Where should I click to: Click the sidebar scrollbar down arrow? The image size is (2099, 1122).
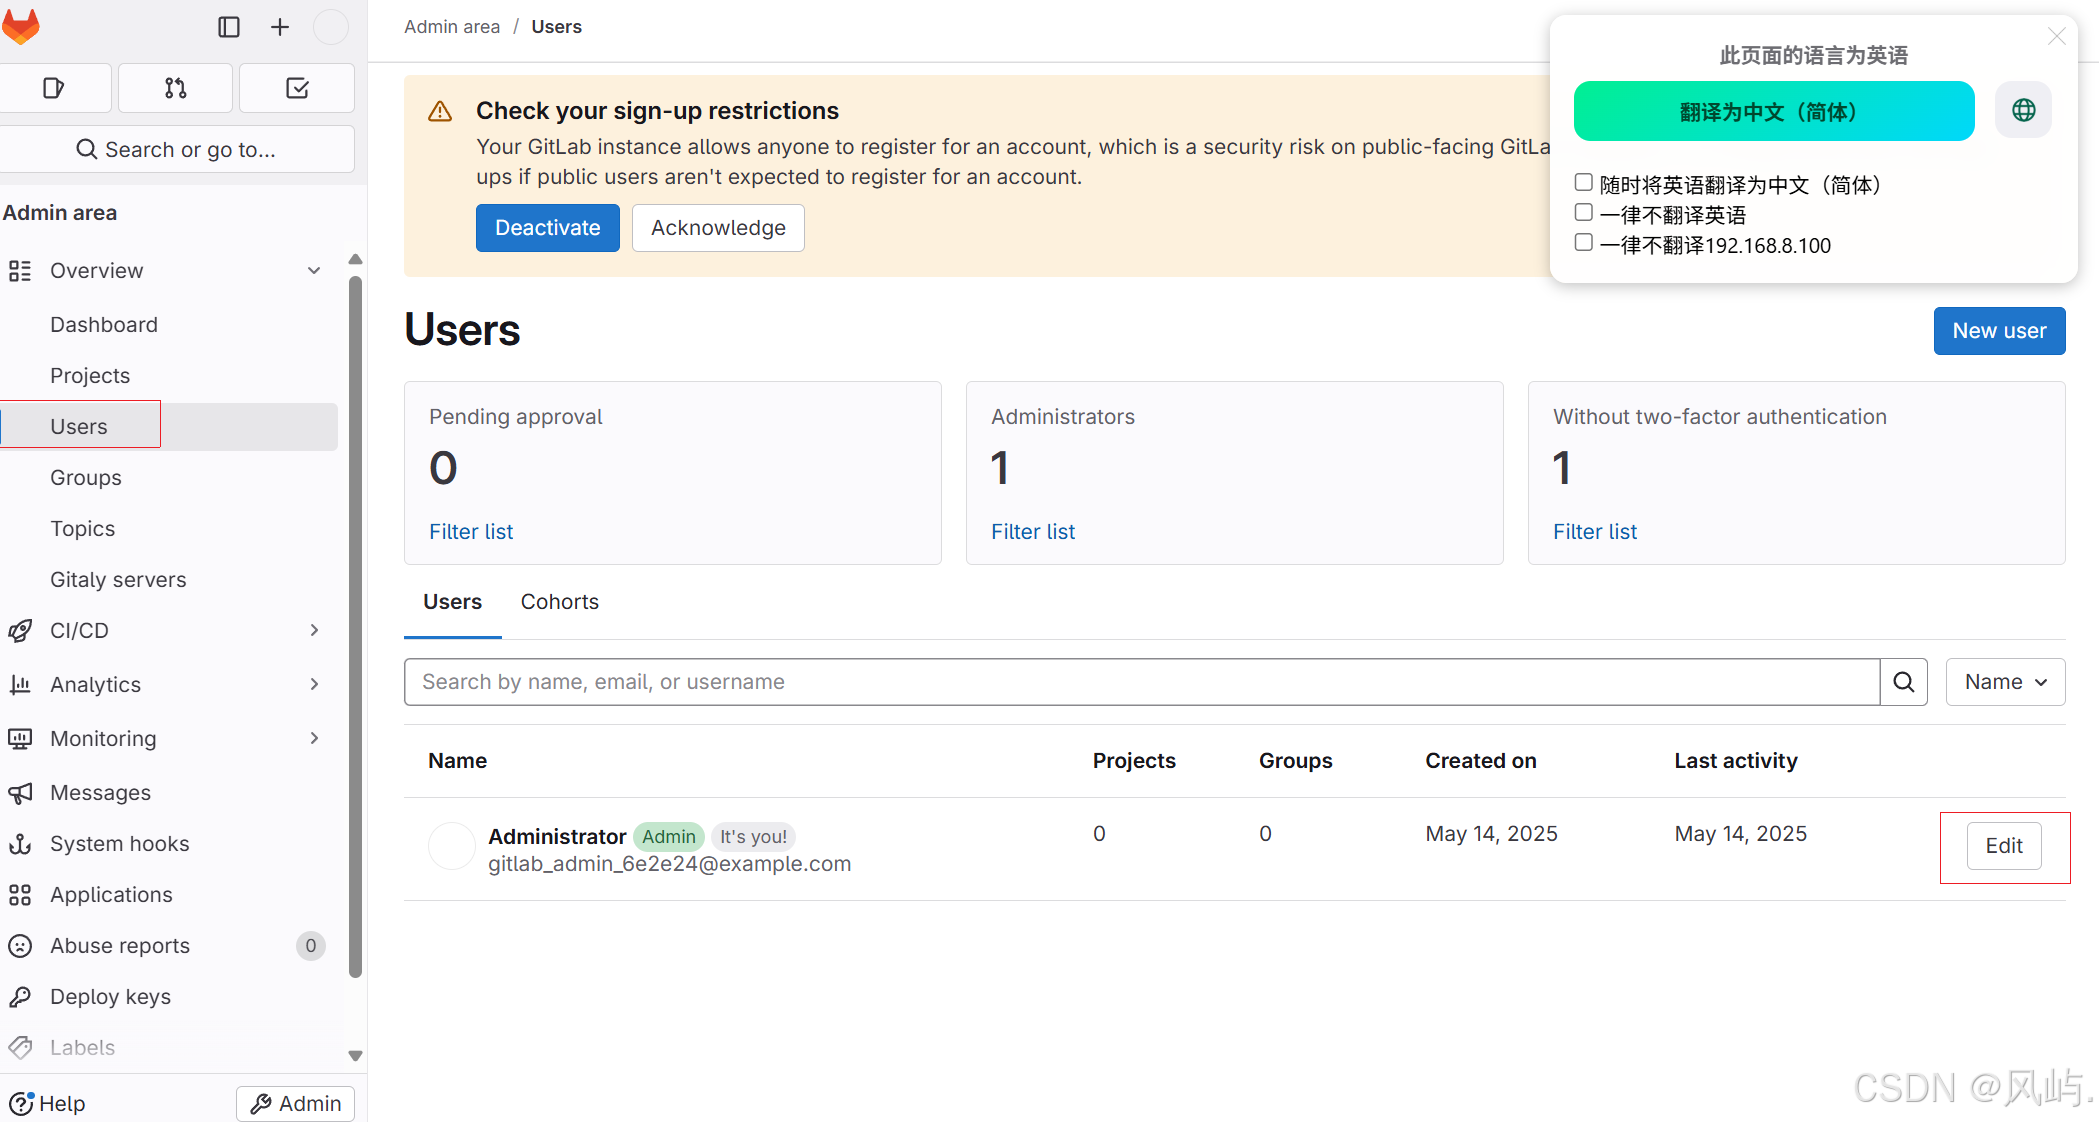(x=355, y=1056)
